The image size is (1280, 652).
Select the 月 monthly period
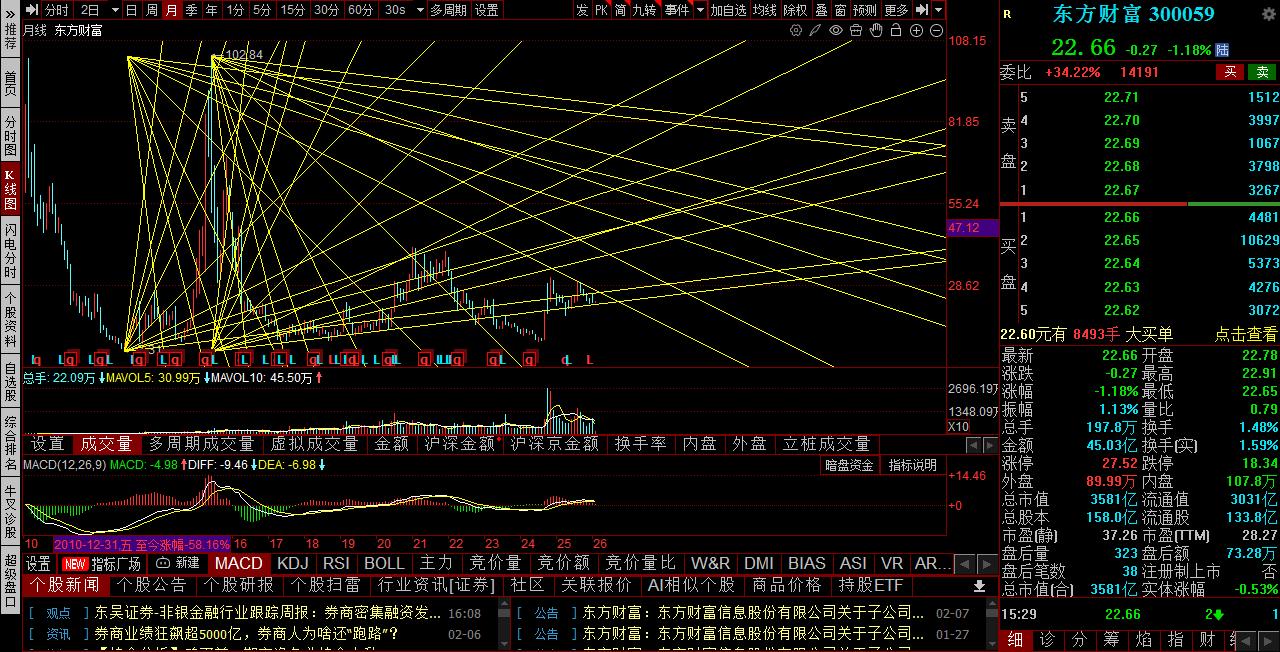[172, 10]
